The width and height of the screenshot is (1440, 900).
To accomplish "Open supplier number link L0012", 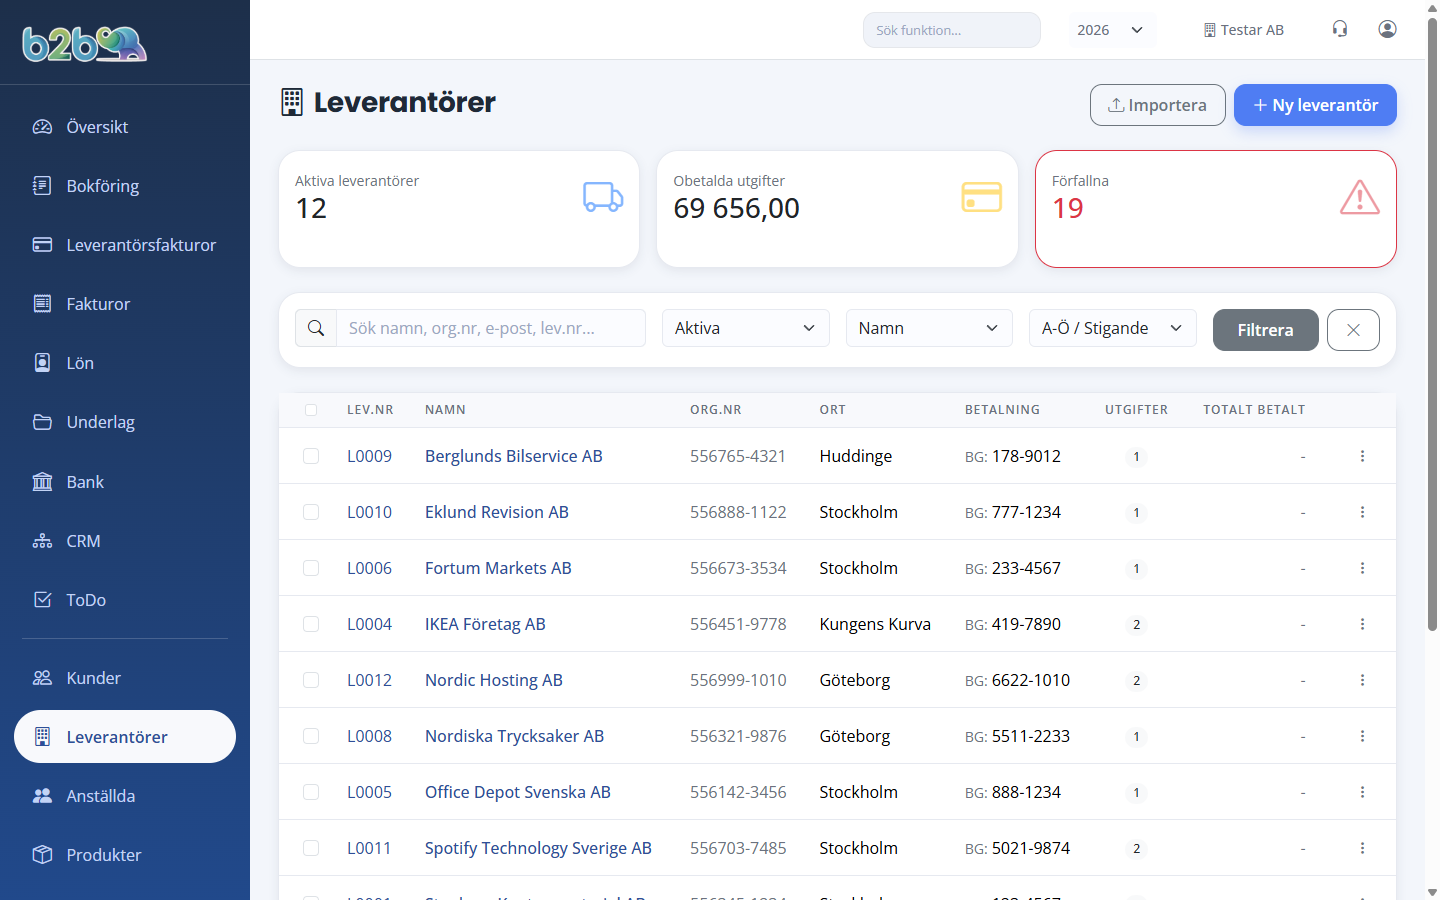I will [369, 680].
